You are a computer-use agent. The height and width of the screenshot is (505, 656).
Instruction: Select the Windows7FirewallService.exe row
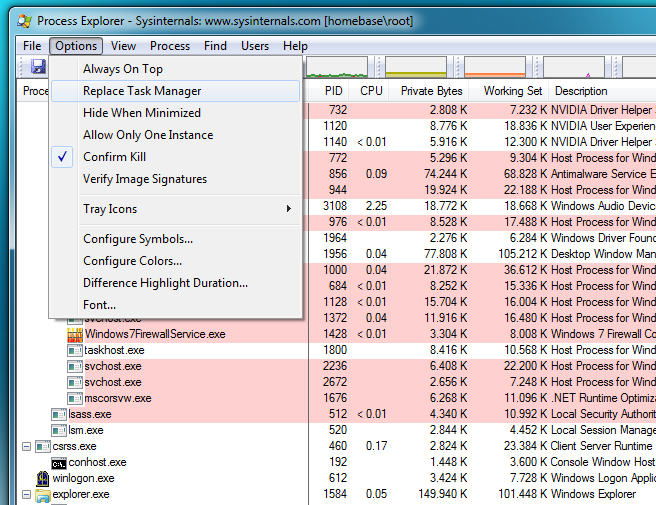click(x=336, y=334)
